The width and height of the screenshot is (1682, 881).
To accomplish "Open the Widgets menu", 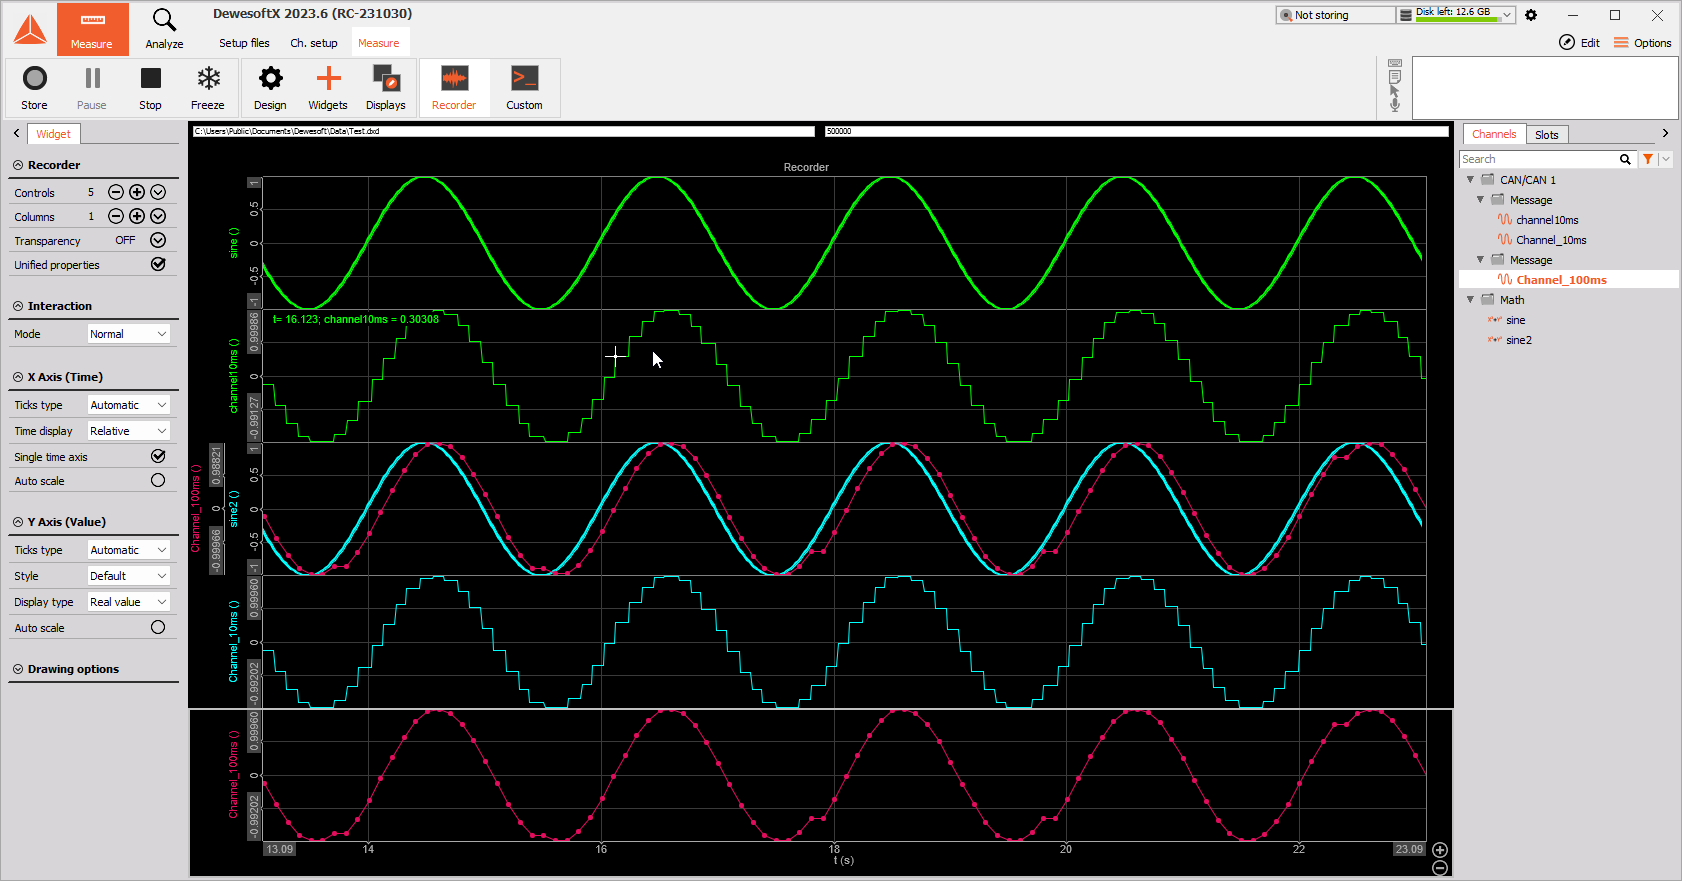I will coord(328,88).
